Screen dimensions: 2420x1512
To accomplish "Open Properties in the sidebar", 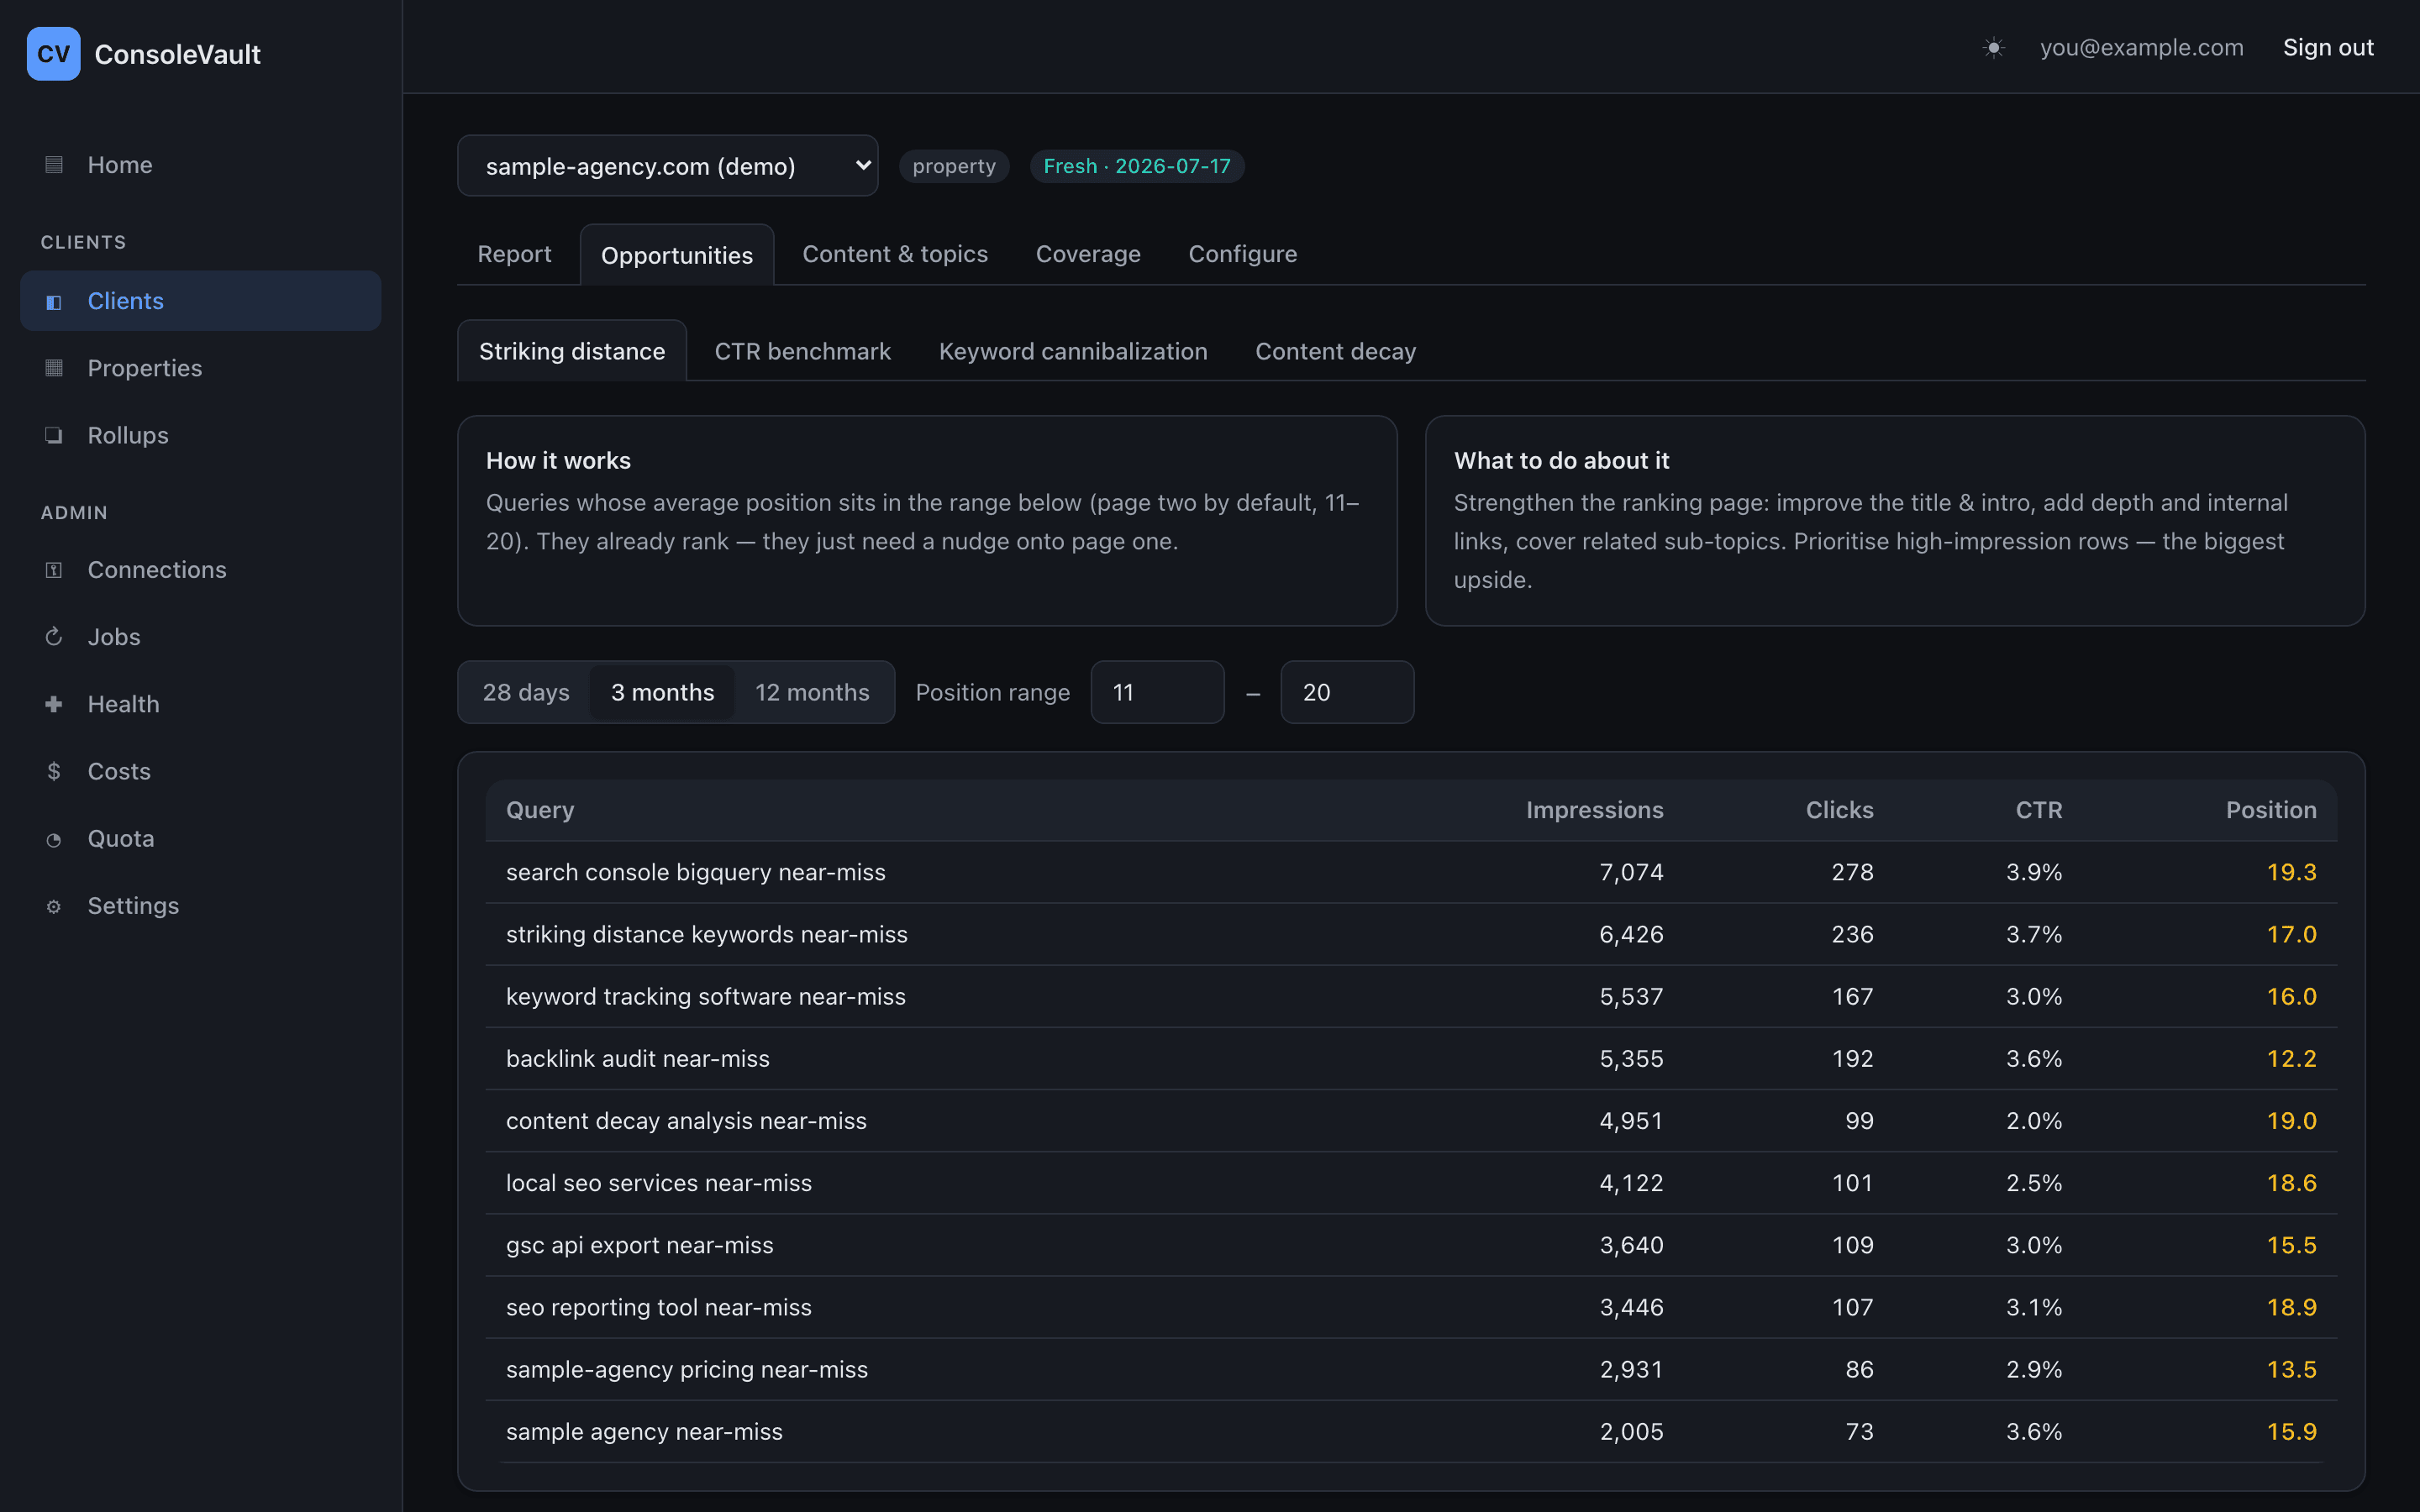I will click(x=200, y=368).
